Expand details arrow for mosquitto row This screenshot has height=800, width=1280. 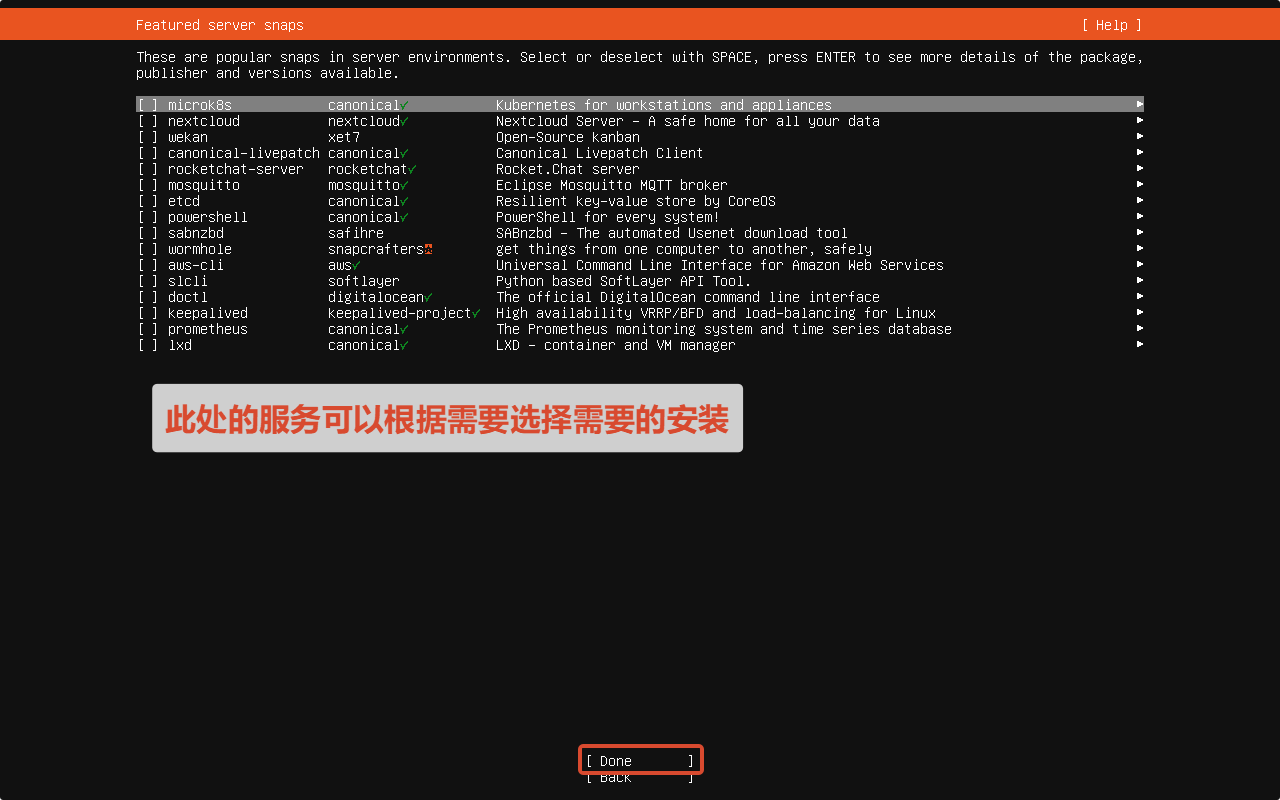(x=1140, y=184)
